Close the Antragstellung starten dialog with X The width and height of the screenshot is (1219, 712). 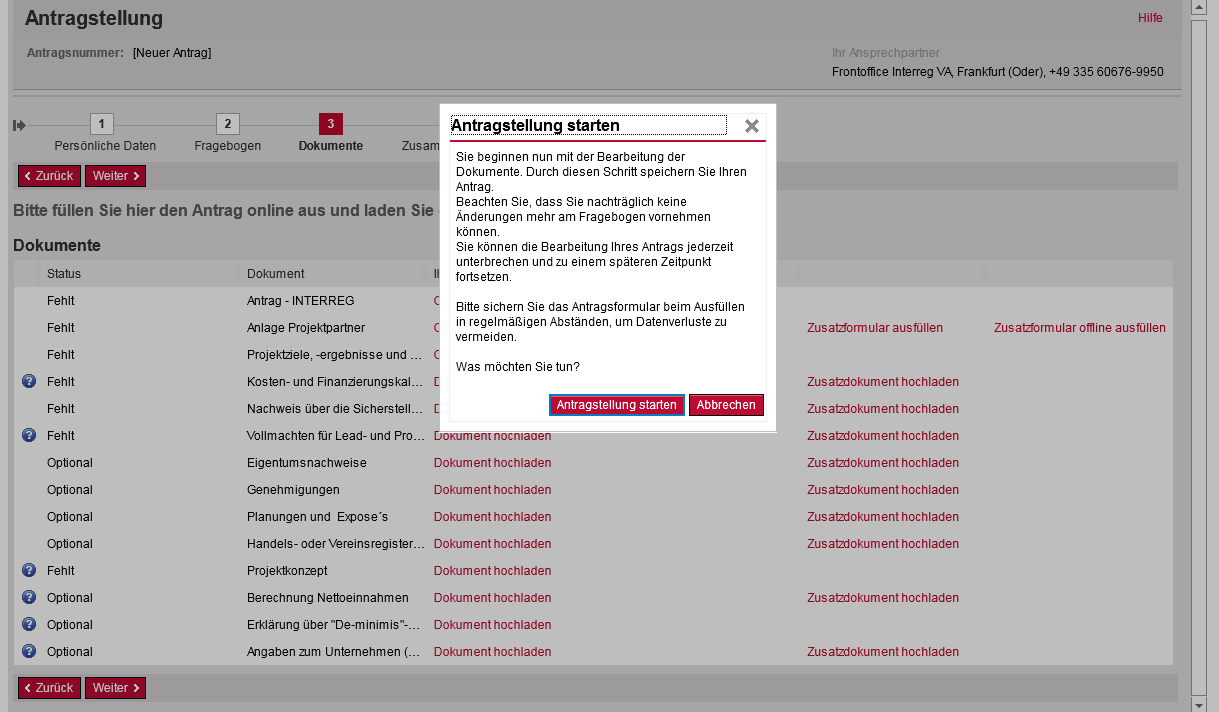(x=752, y=126)
